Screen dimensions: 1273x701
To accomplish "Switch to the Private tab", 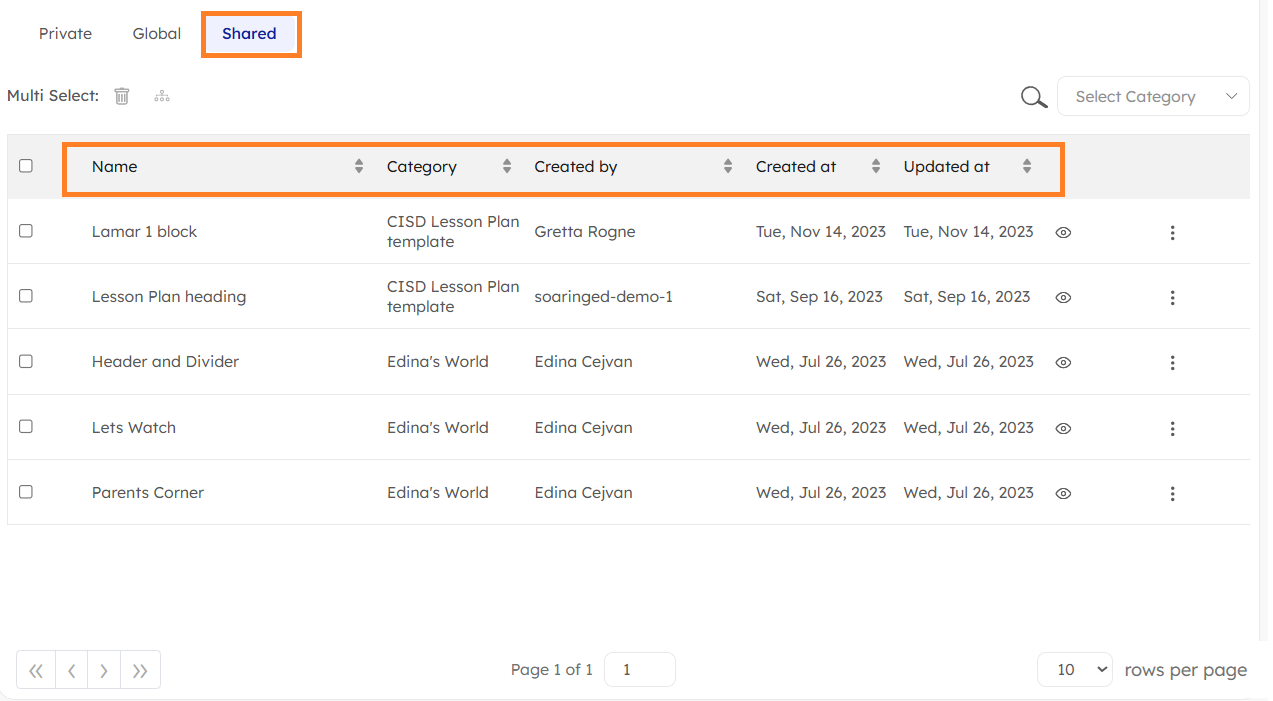I will 65,34.
